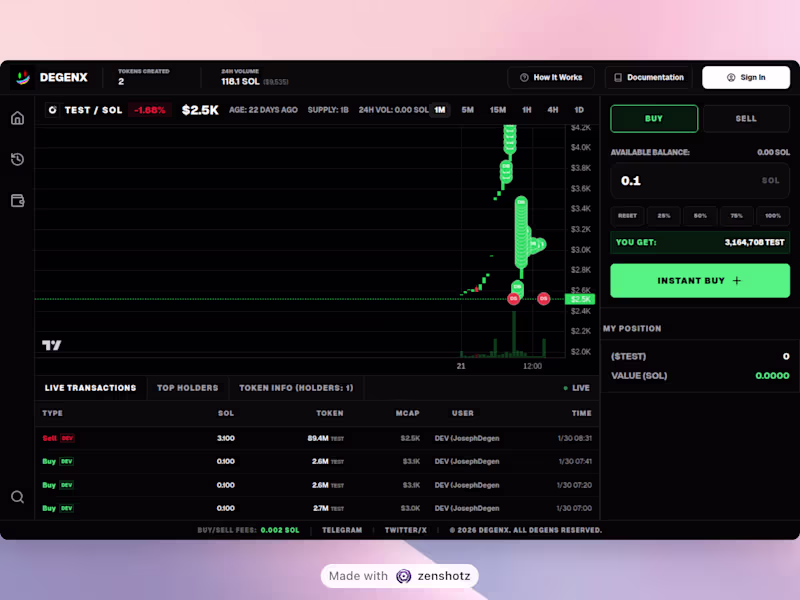This screenshot has width=800, height=600.
Task: Click the 89.4M token amount cell
Action: pos(326,438)
